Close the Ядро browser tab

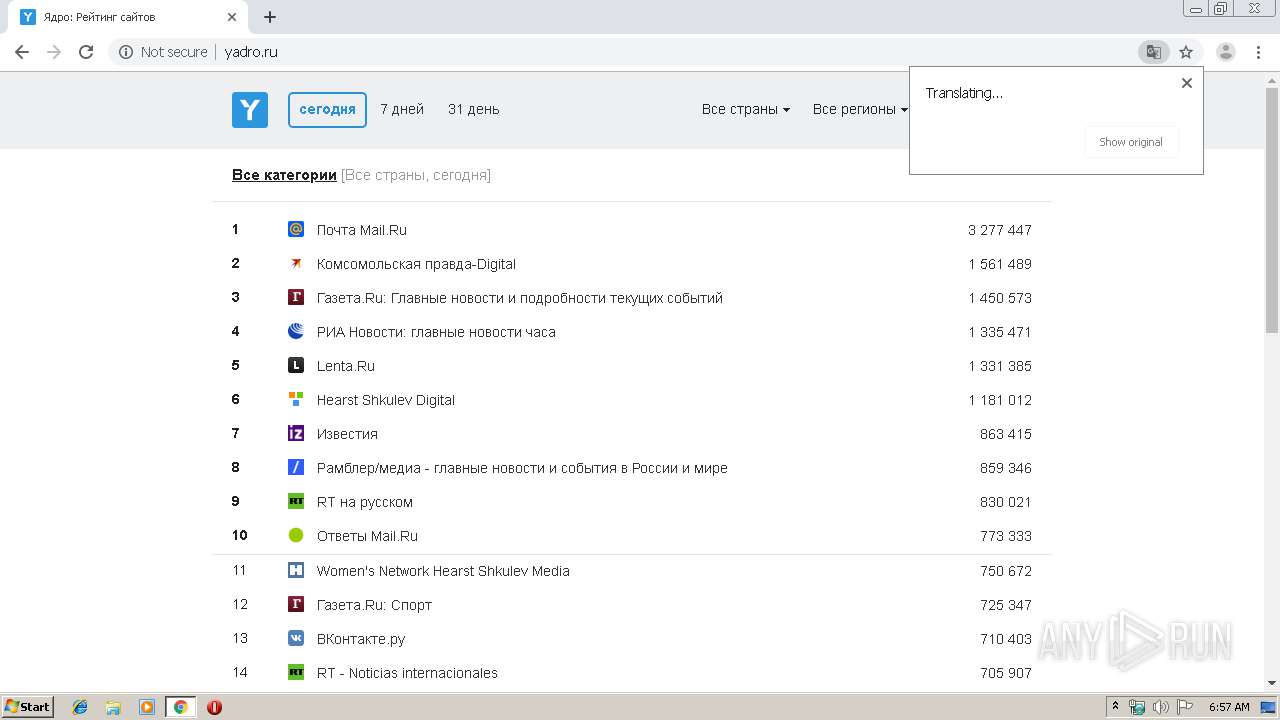click(x=232, y=17)
